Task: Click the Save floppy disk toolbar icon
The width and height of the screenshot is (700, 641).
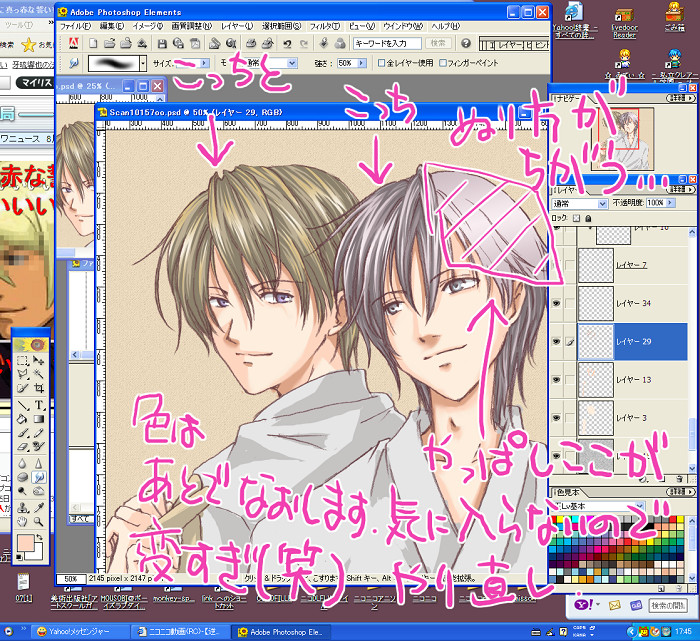Action: coord(162,43)
